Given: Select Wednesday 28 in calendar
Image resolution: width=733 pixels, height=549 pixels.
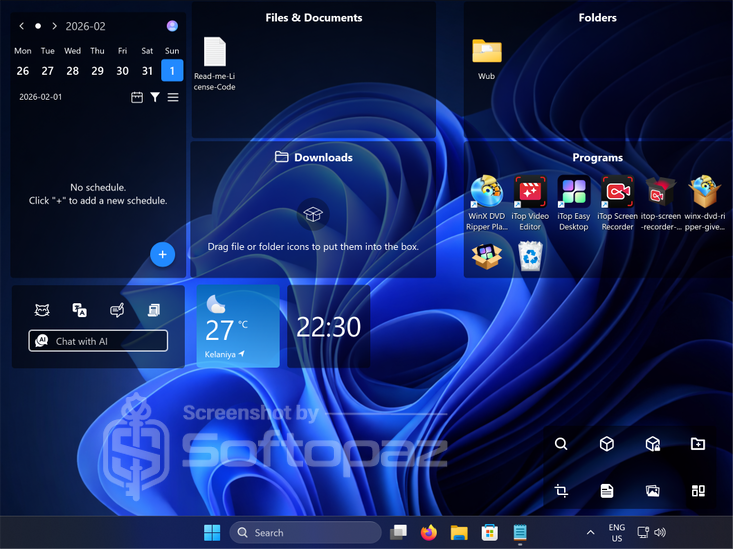Looking at the screenshot, I should tap(72, 71).
